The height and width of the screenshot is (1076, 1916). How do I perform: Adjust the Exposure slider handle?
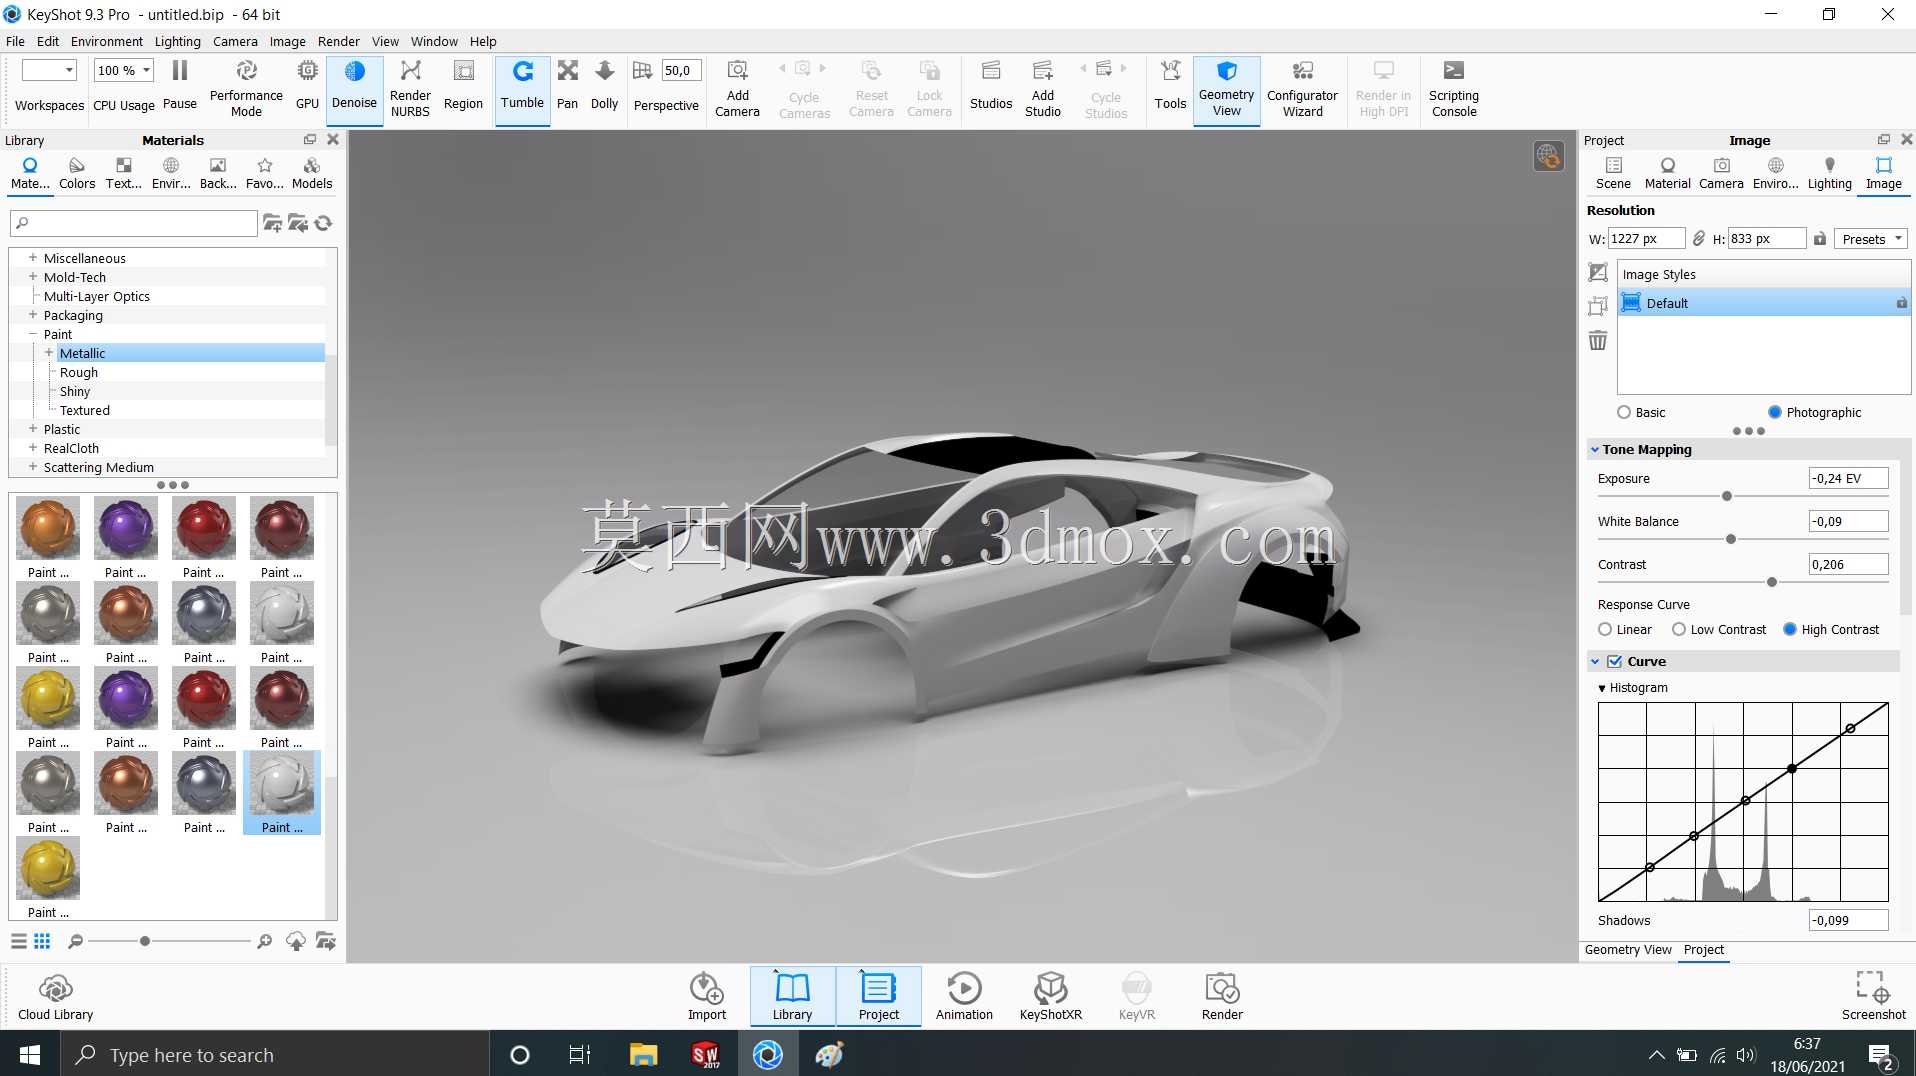pyautogui.click(x=1726, y=496)
